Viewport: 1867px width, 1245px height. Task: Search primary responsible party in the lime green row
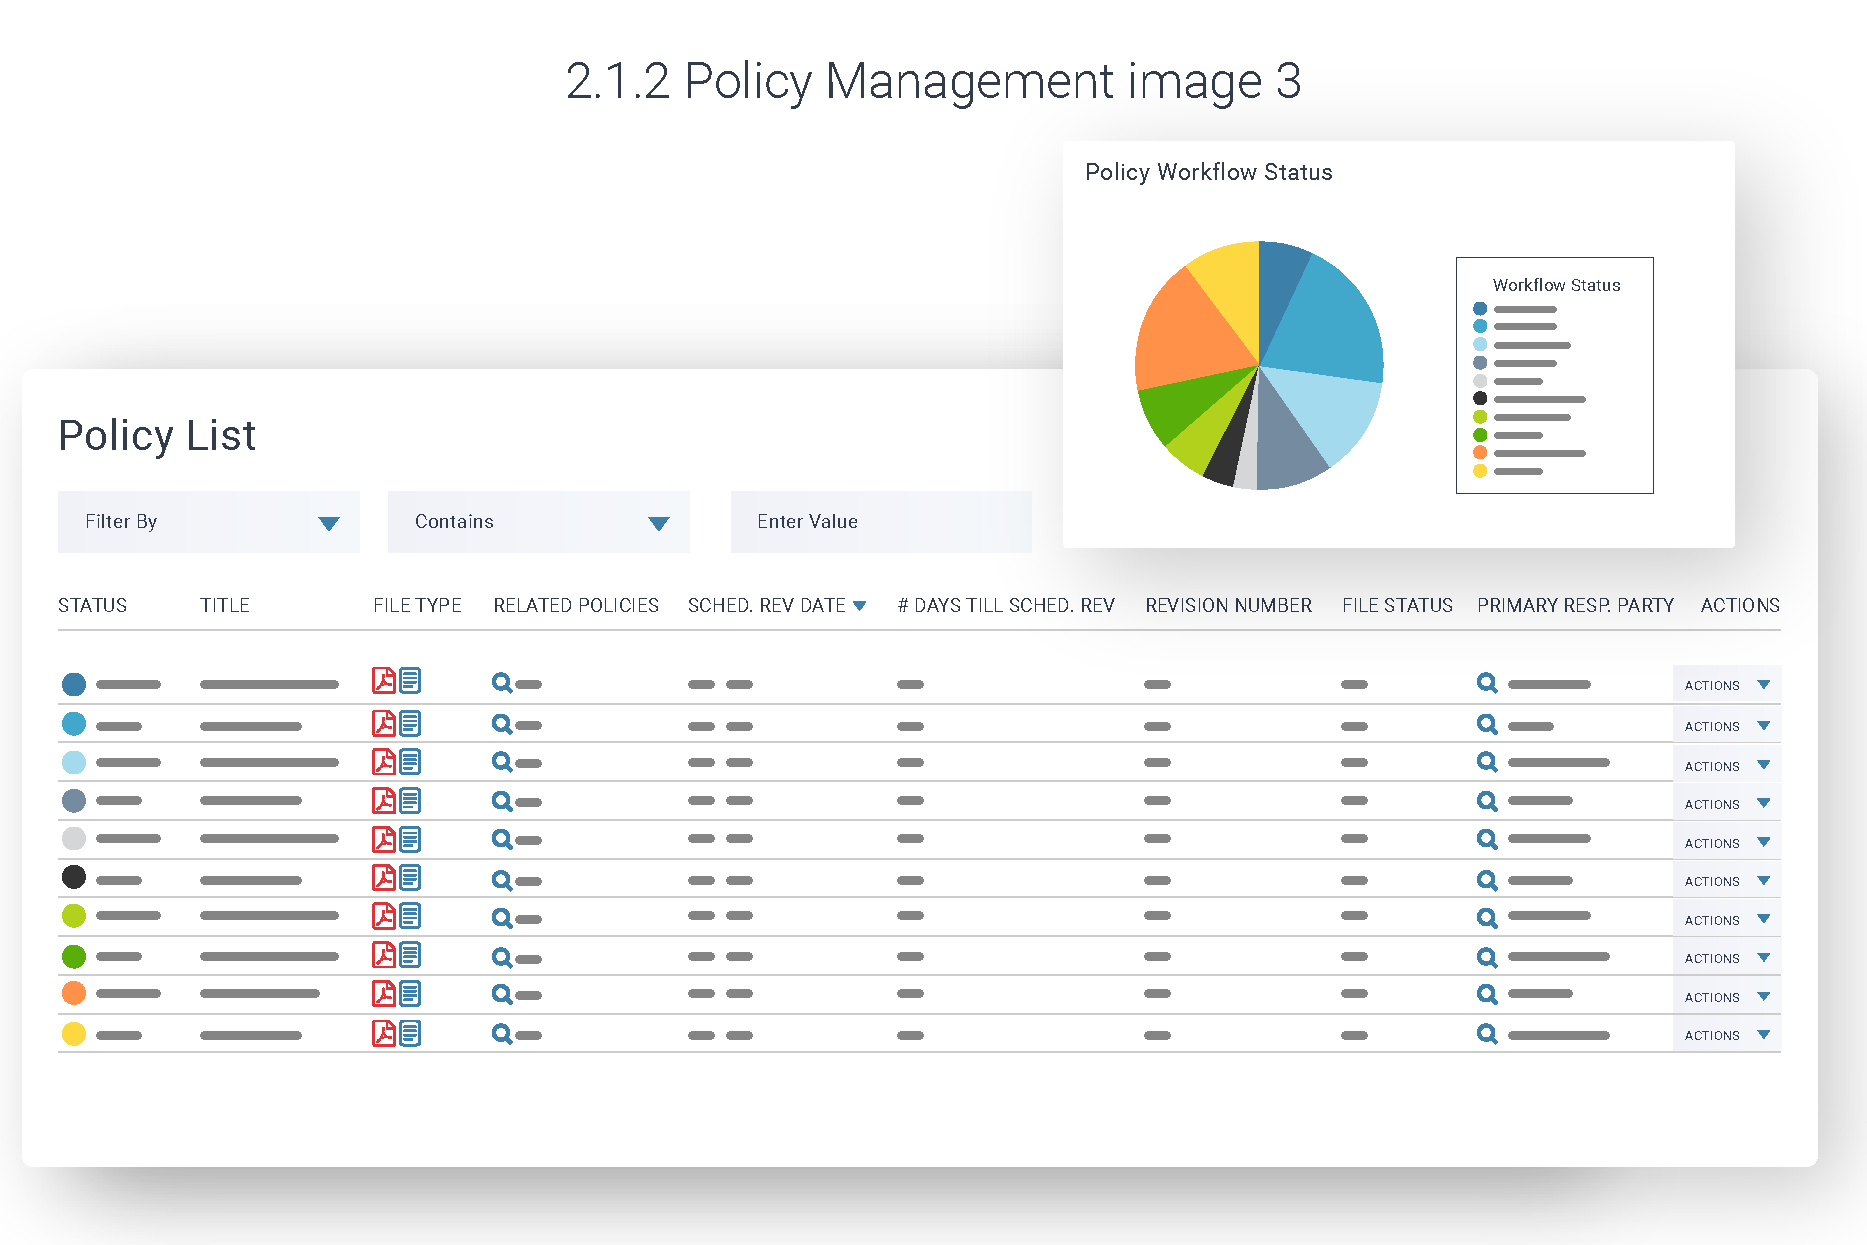pos(1487,917)
